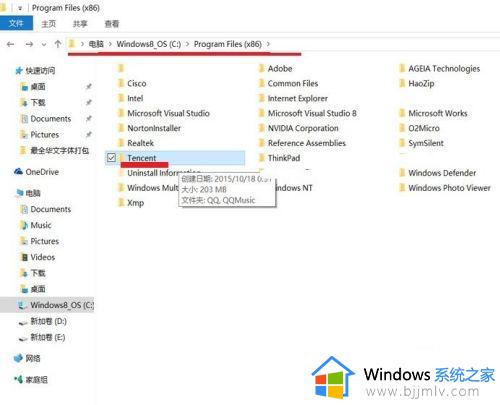This screenshot has width=500, height=405.
Task: Uncheck the Tencent folder checkbox
Action: click(x=111, y=158)
